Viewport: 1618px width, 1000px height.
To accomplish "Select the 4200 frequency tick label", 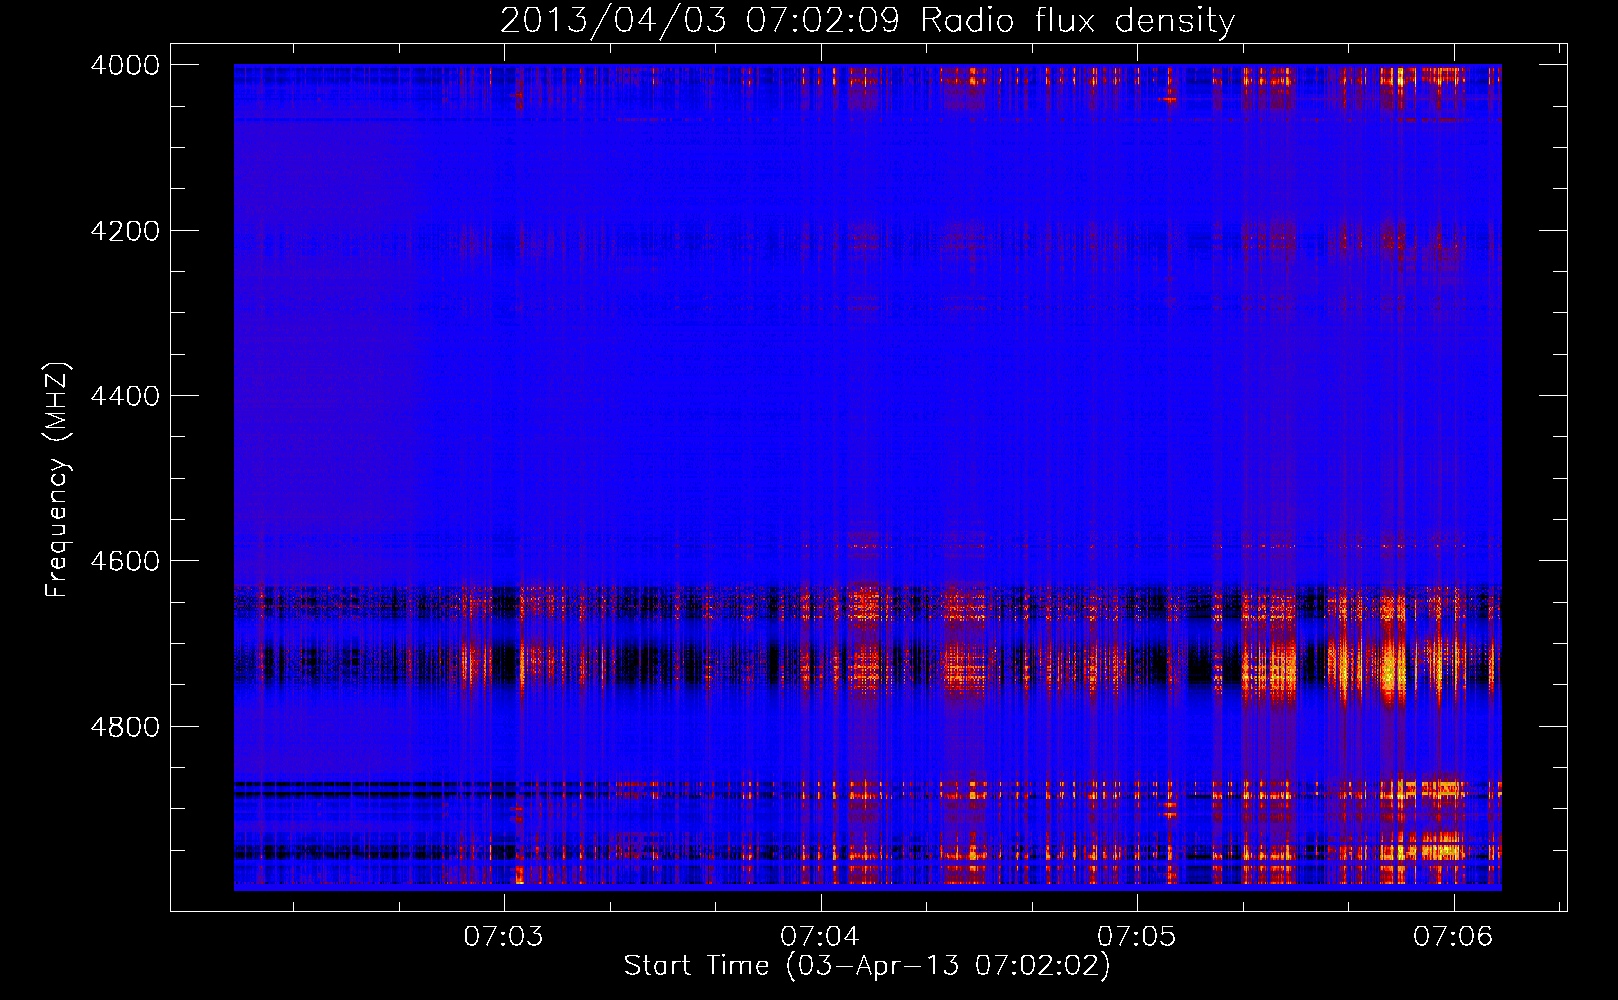I will 125,231.
